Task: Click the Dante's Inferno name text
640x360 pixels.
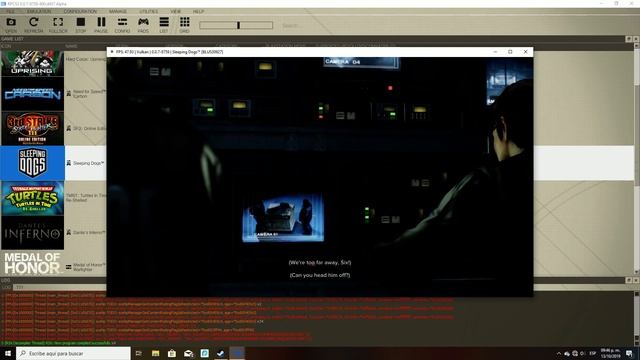Action: click(89, 232)
